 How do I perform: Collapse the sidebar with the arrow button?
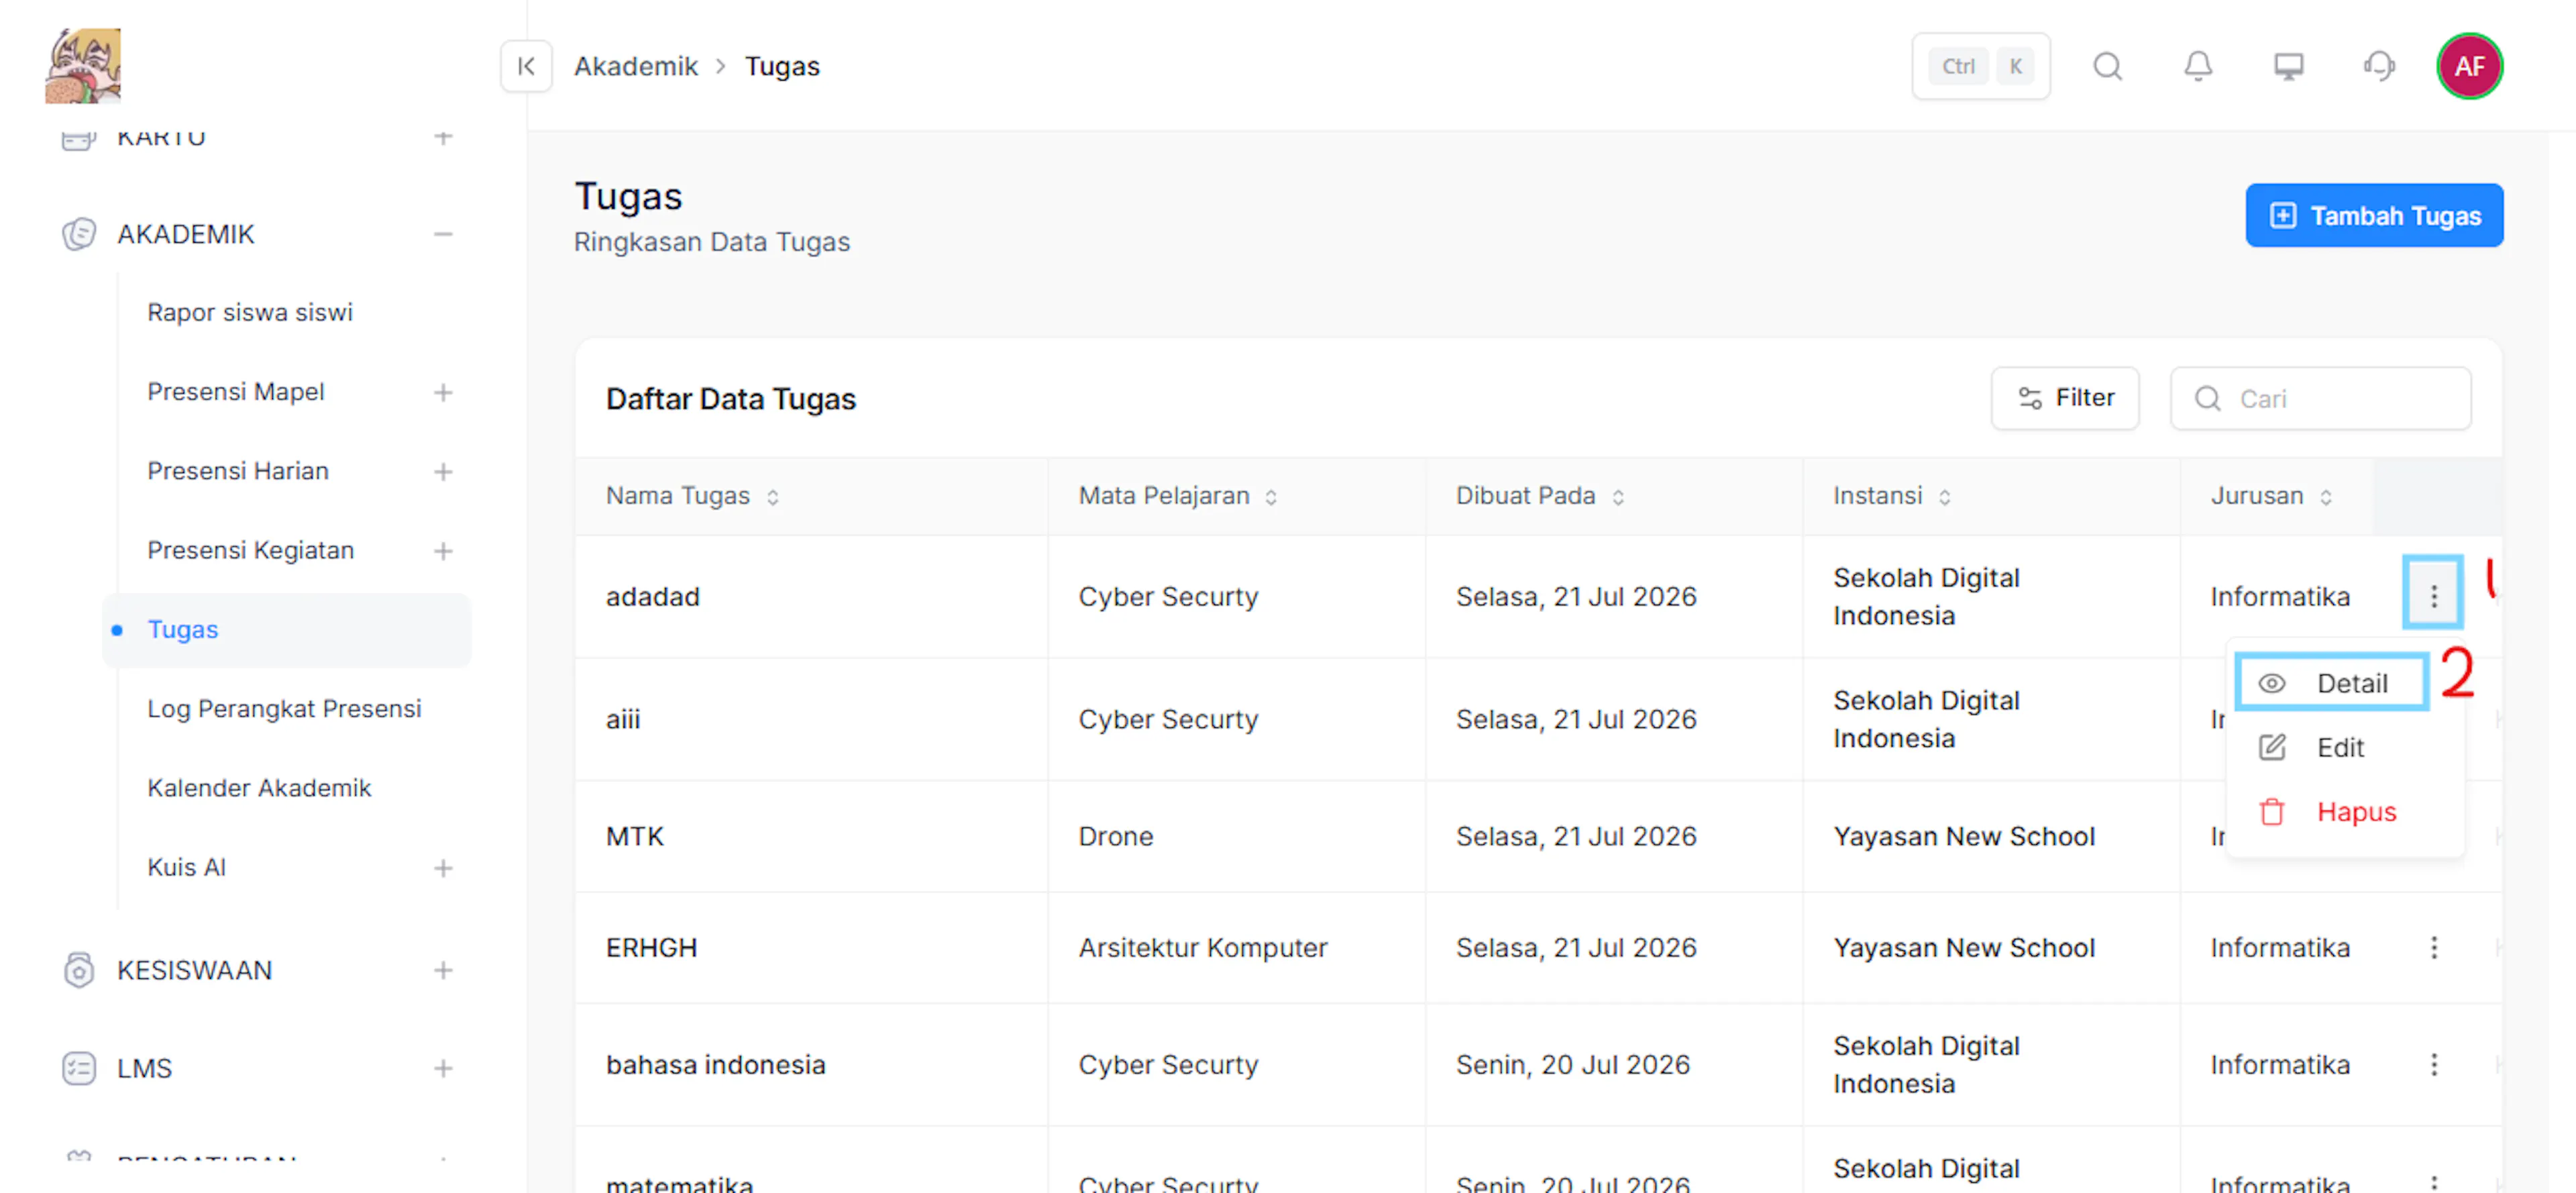coord(526,66)
